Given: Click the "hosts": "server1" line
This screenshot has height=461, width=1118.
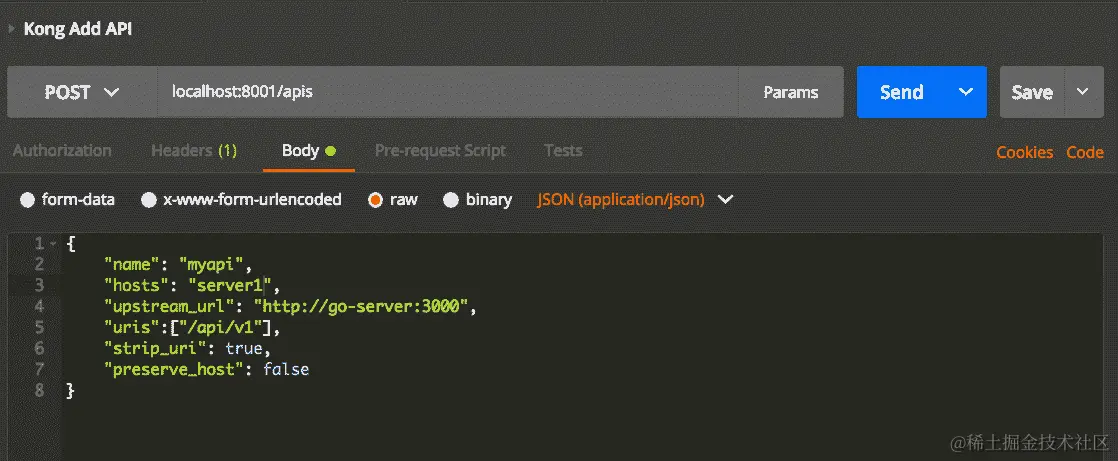Looking at the screenshot, I should click(193, 286).
